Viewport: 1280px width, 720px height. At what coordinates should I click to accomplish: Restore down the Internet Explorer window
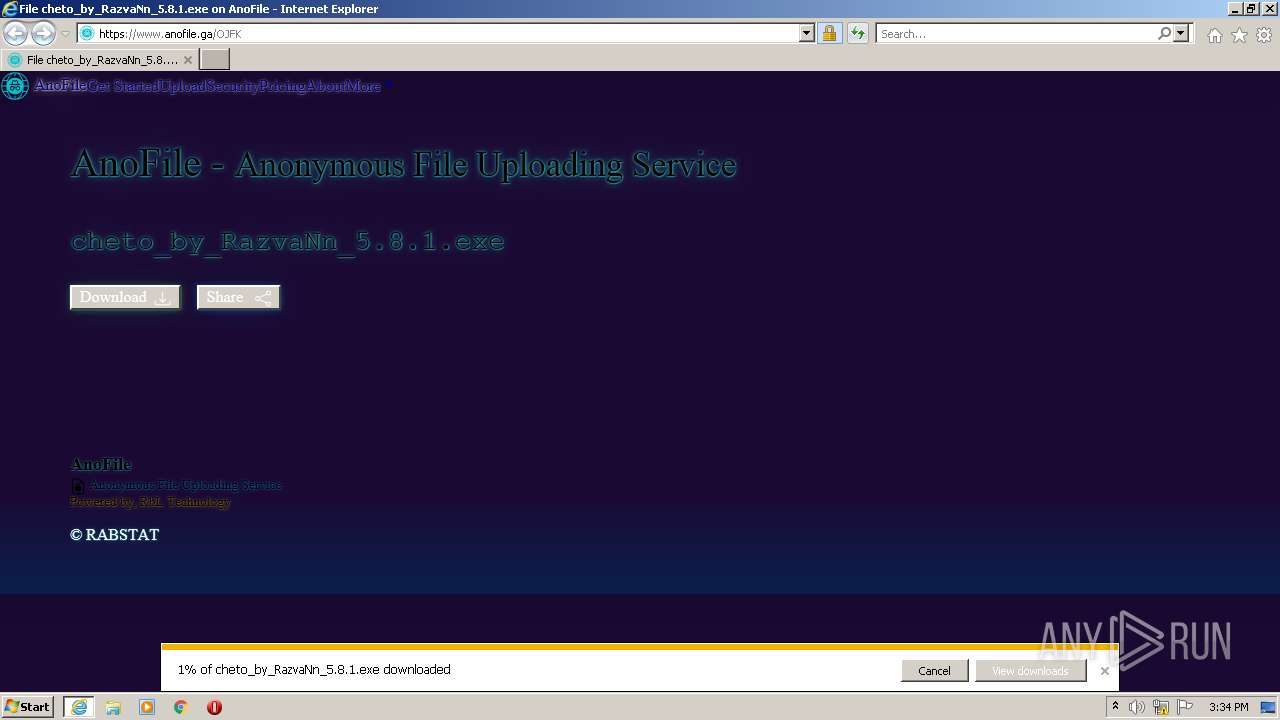[x=1251, y=9]
